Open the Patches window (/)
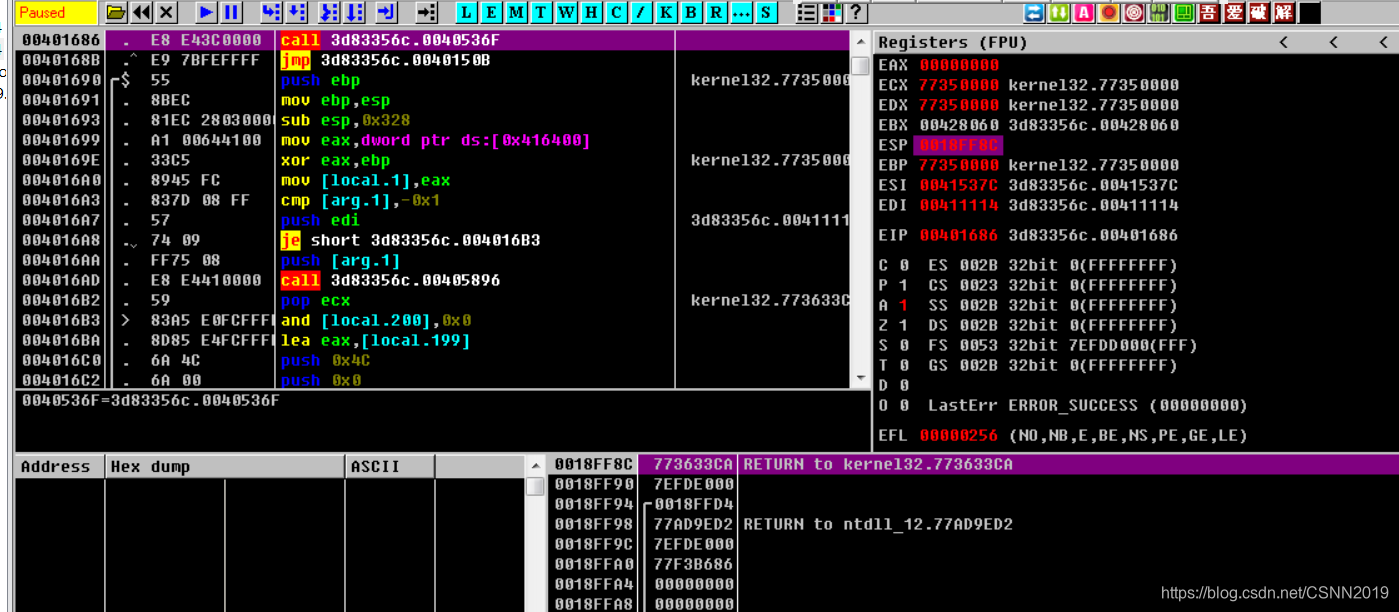 (641, 13)
